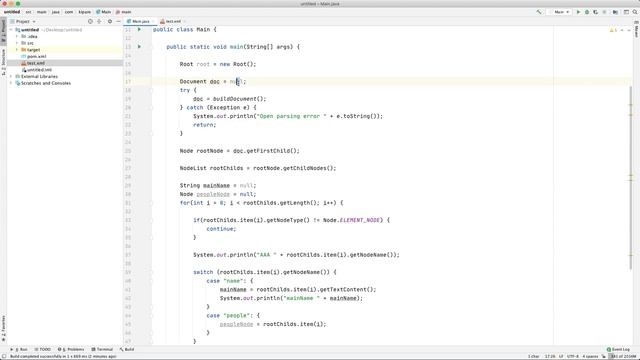Hide the Project panel with minus icon

(118, 21)
